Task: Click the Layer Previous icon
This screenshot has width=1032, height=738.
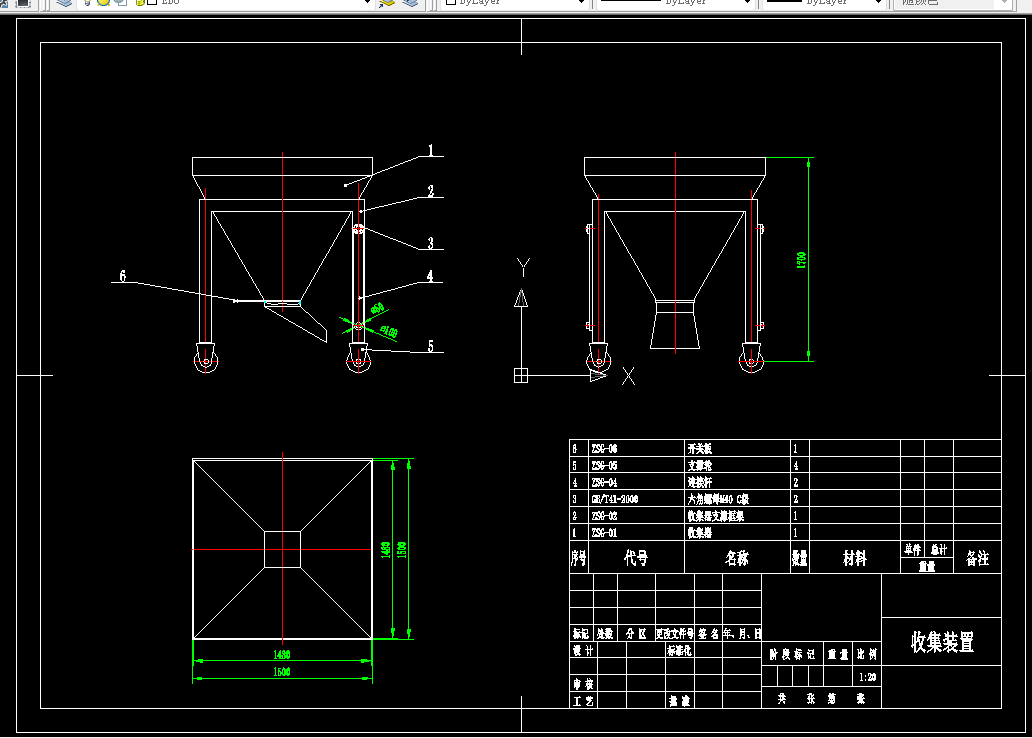Action: coord(410,3)
